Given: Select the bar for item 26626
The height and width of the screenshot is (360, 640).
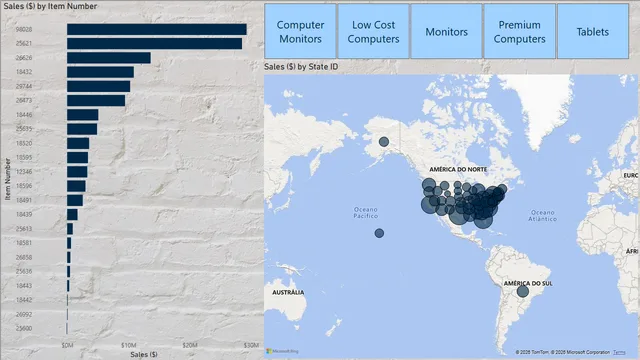Looking at the screenshot, I should (x=109, y=58).
